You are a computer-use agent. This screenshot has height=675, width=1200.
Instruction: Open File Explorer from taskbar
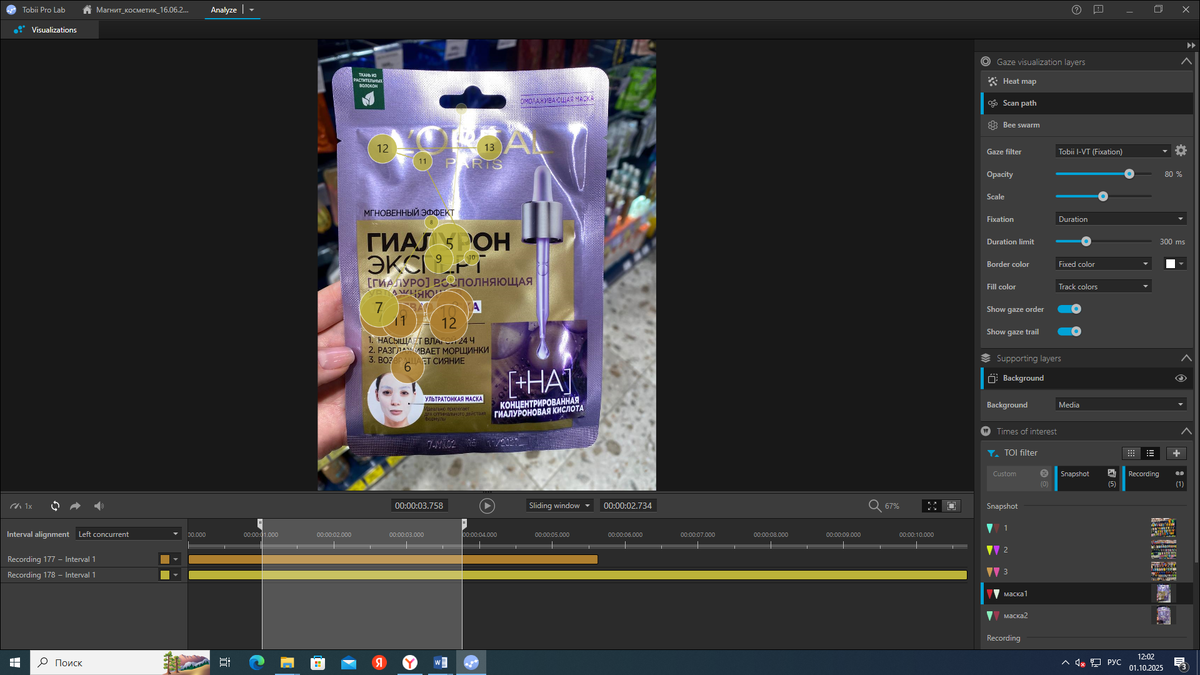(287, 662)
